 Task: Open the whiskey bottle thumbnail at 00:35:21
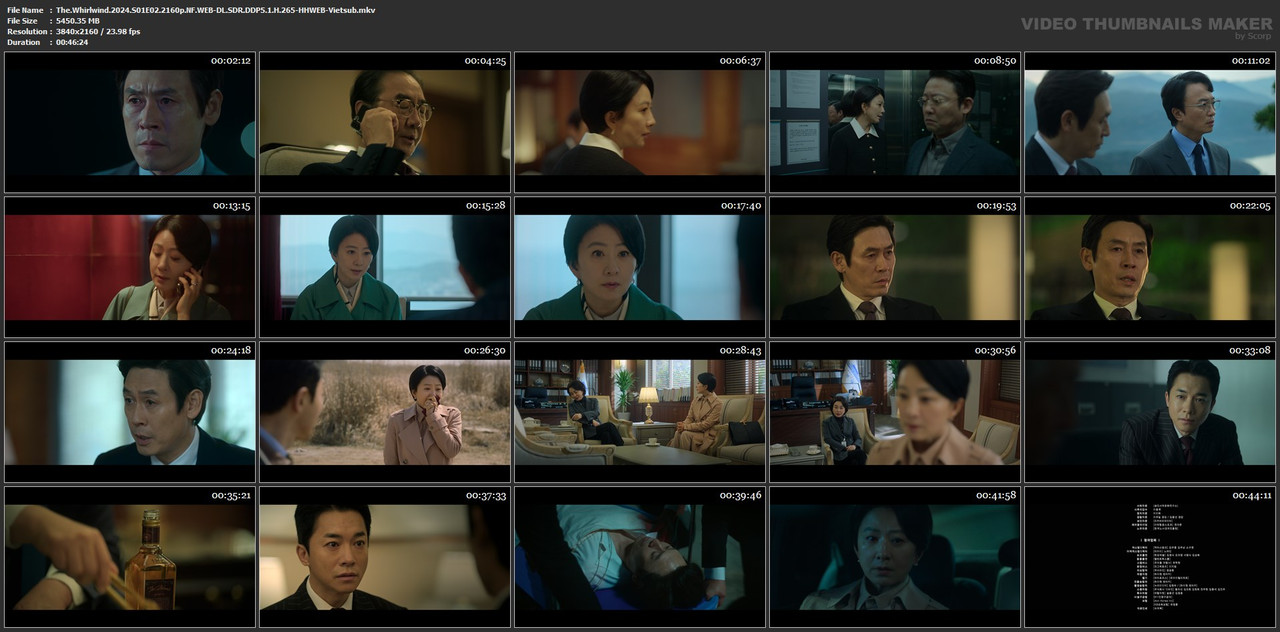(130, 557)
